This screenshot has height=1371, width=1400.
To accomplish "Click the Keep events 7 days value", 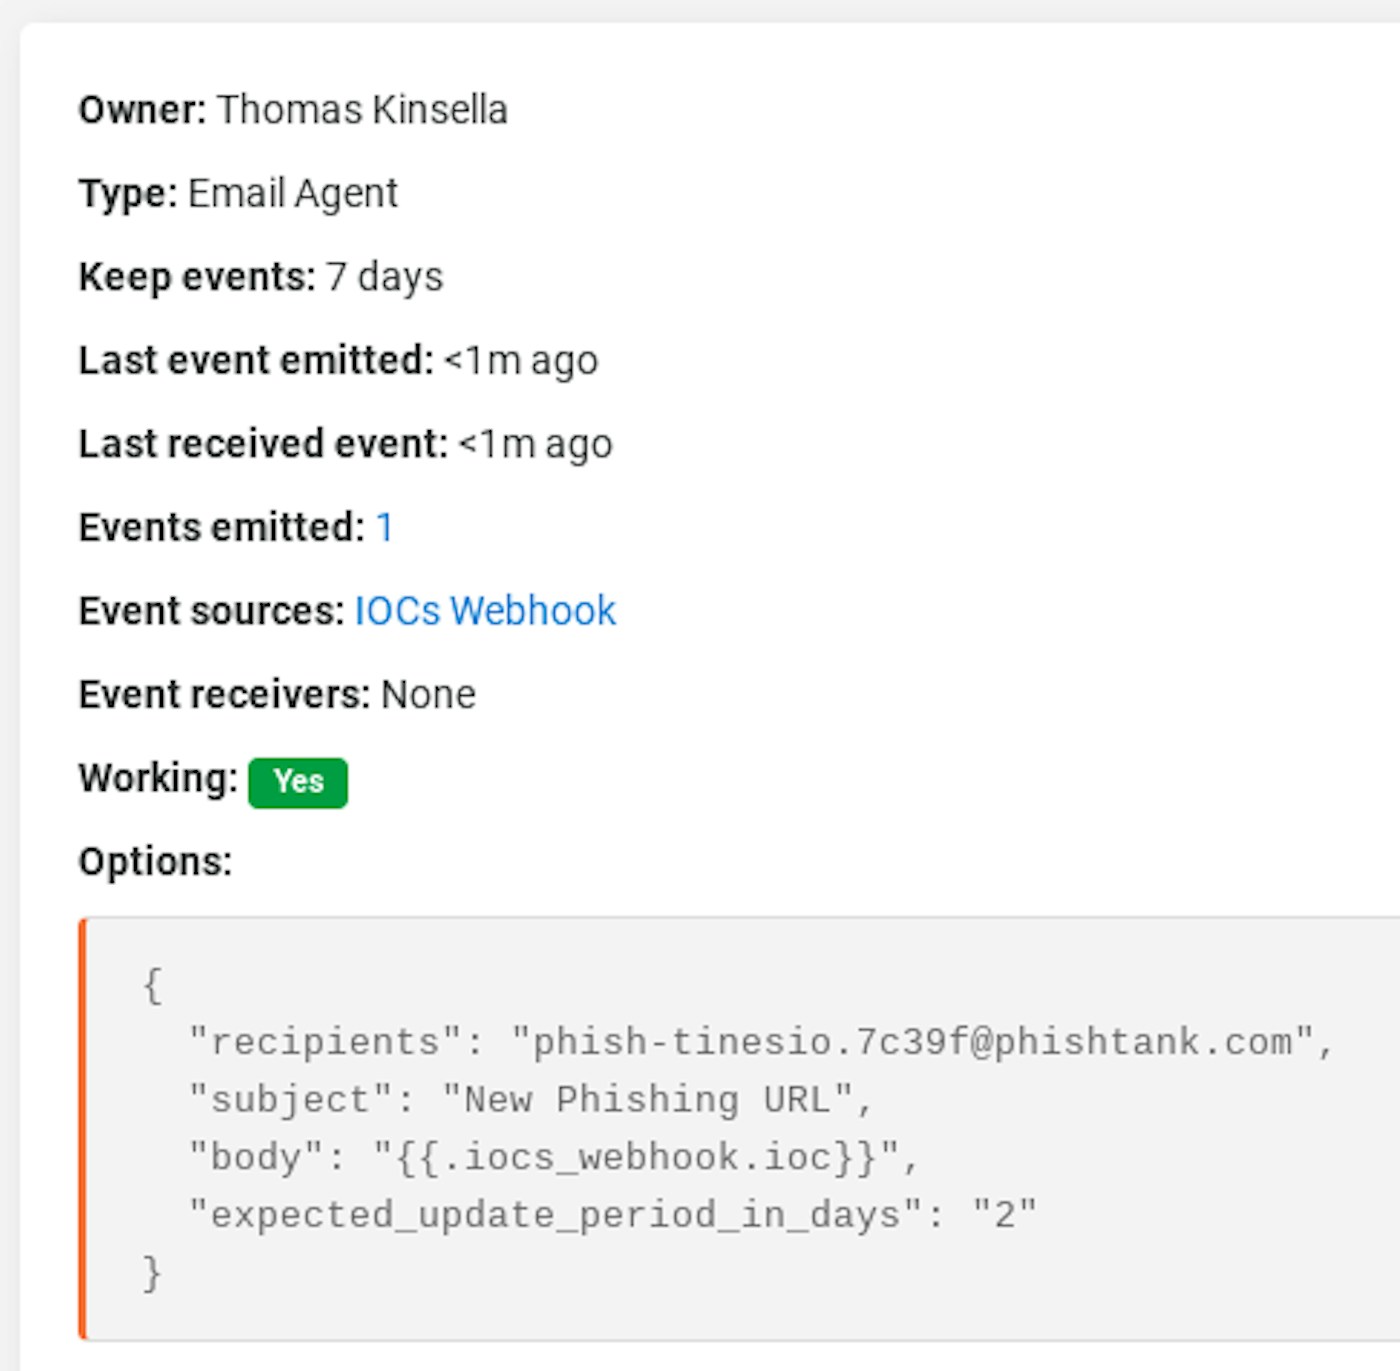I will [385, 277].
